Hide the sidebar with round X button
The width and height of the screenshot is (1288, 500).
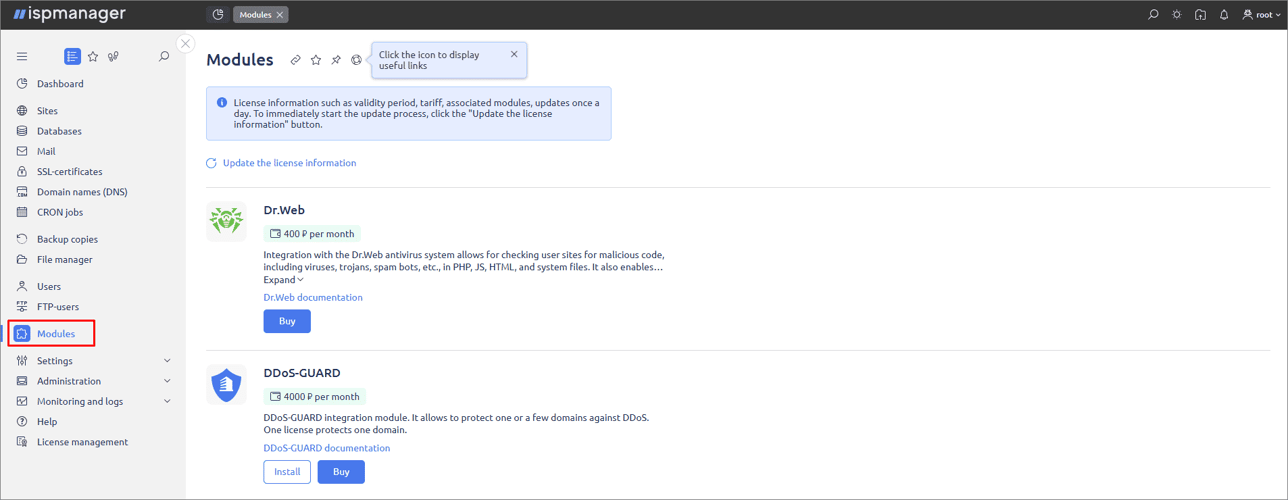(x=186, y=44)
